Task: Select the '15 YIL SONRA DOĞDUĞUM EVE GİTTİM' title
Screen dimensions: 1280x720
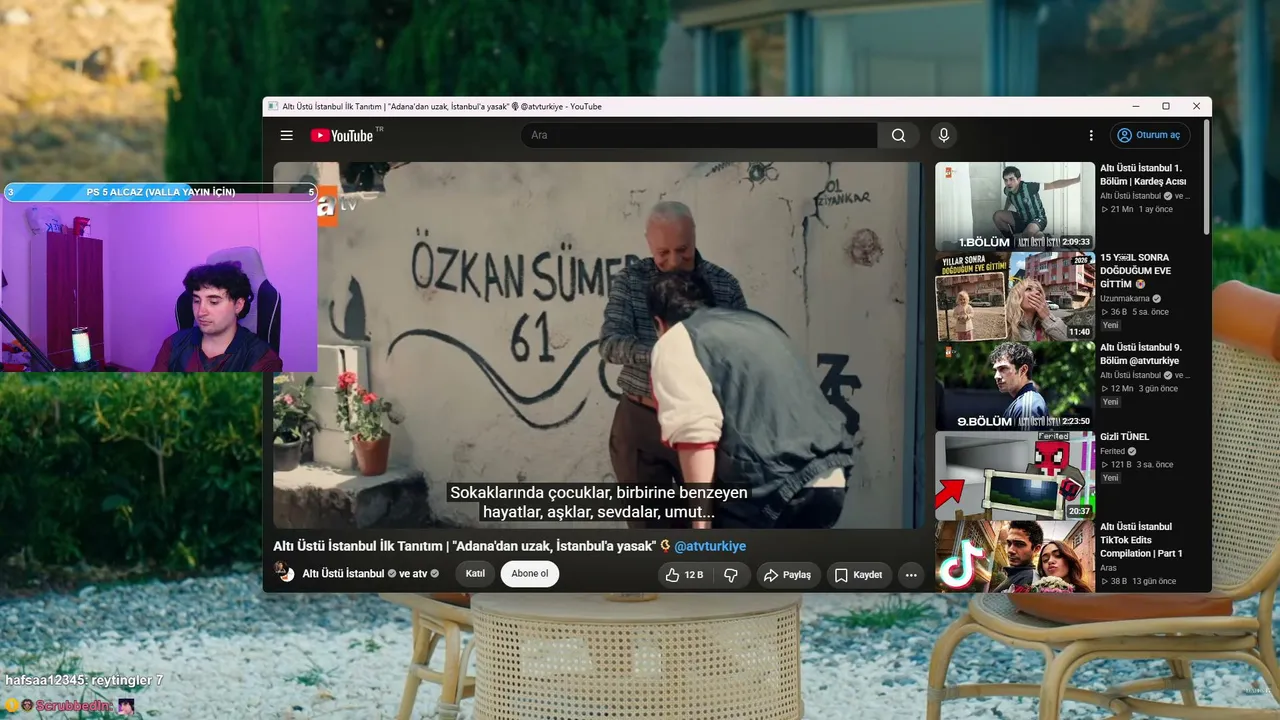Action: (1135, 270)
